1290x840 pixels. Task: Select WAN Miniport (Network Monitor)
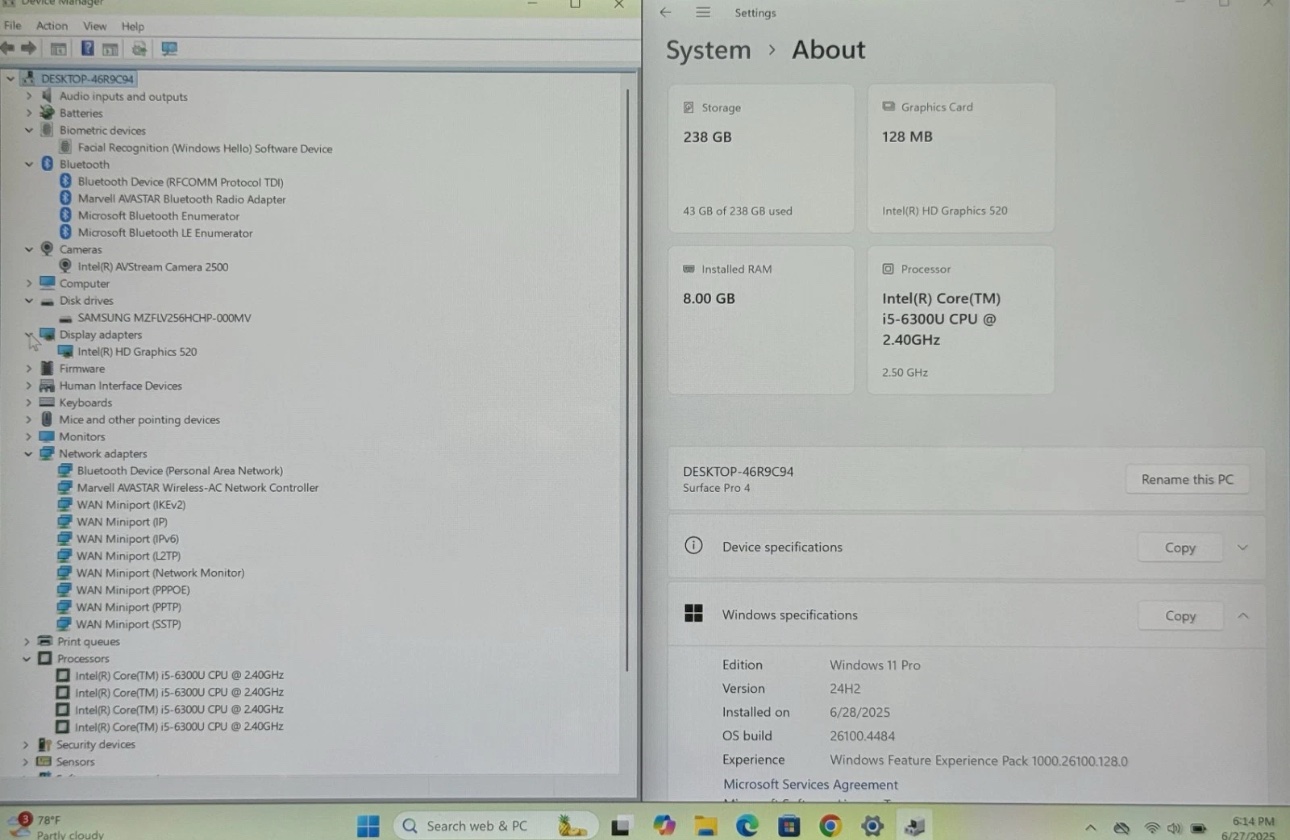pyautogui.click(x=160, y=573)
